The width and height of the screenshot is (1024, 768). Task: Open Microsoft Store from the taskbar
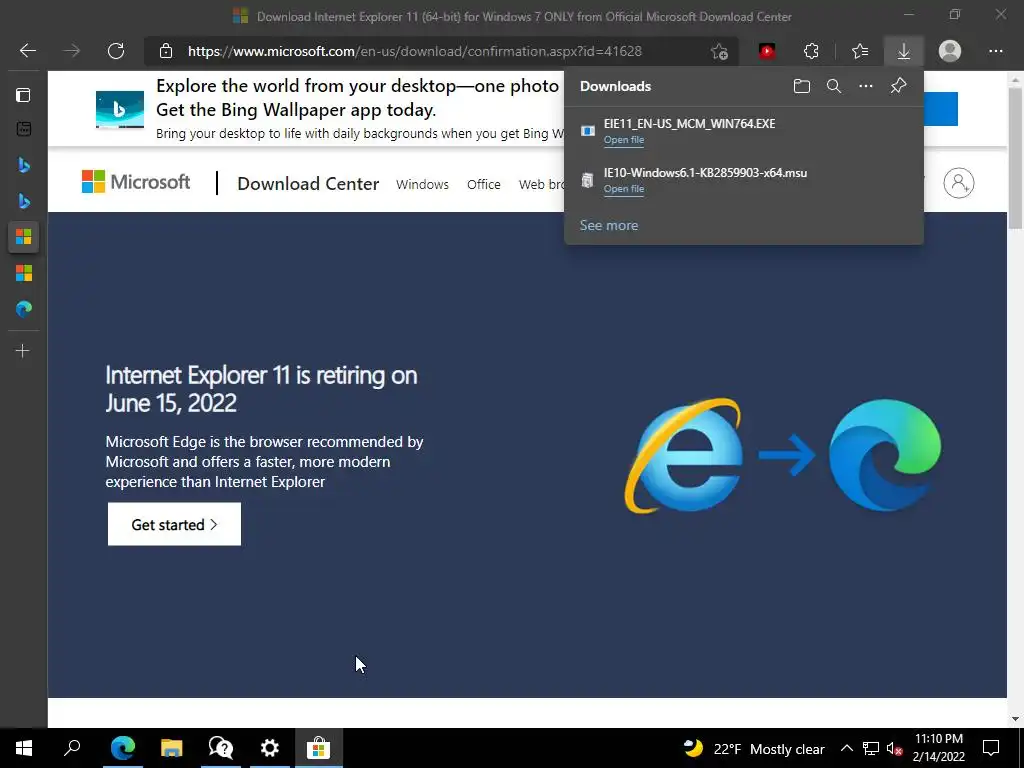click(319, 748)
